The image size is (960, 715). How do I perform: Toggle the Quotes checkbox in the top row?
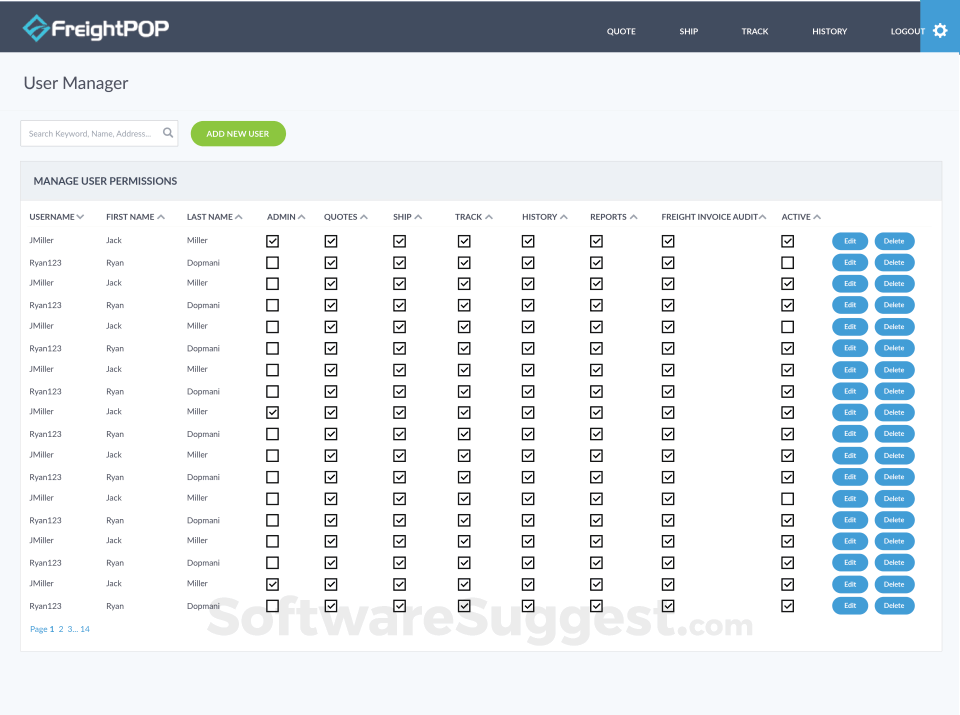click(331, 240)
